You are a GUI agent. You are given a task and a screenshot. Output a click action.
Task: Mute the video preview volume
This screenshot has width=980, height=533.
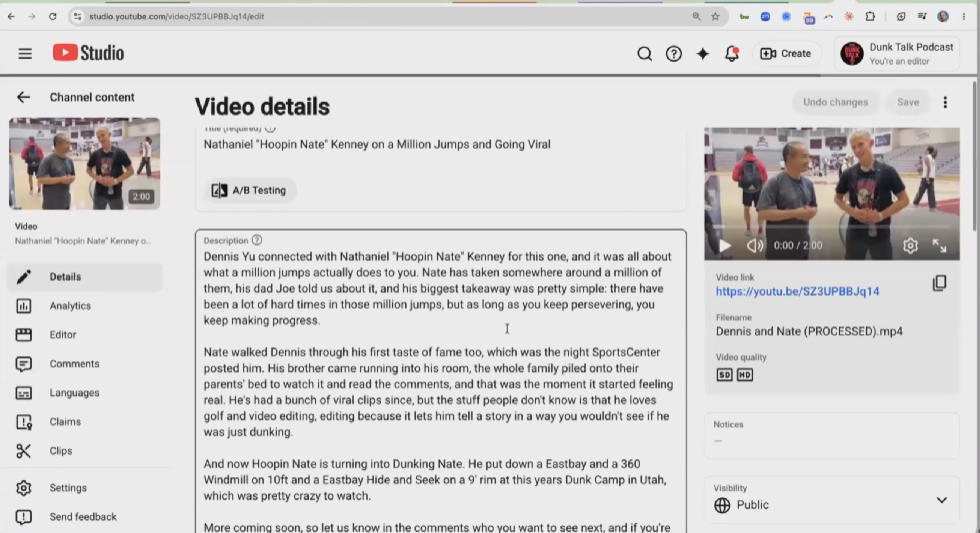[x=755, y=246]
